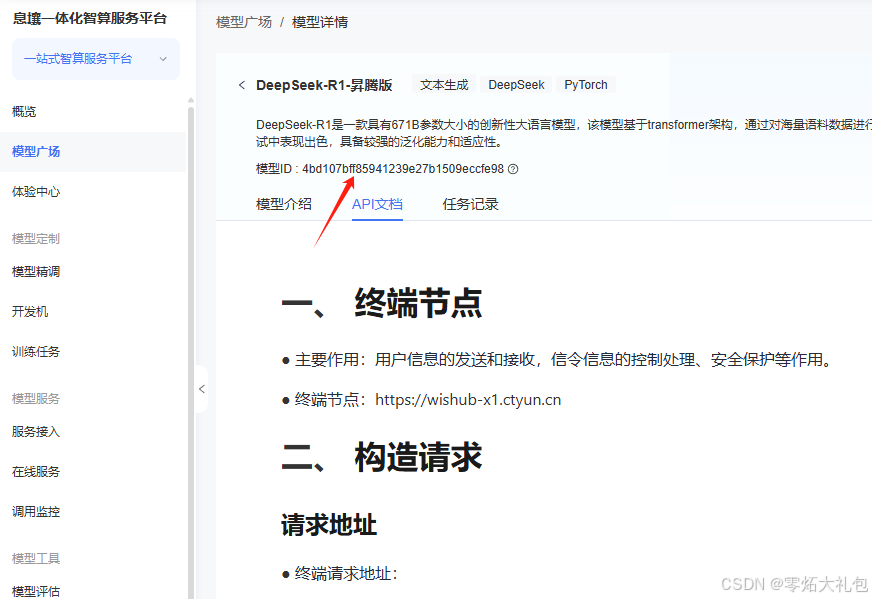Click the https://wishub-x1.ctyun.cn endpoint URL
Screen dimensions: 872x599
(x=468, y=400)
